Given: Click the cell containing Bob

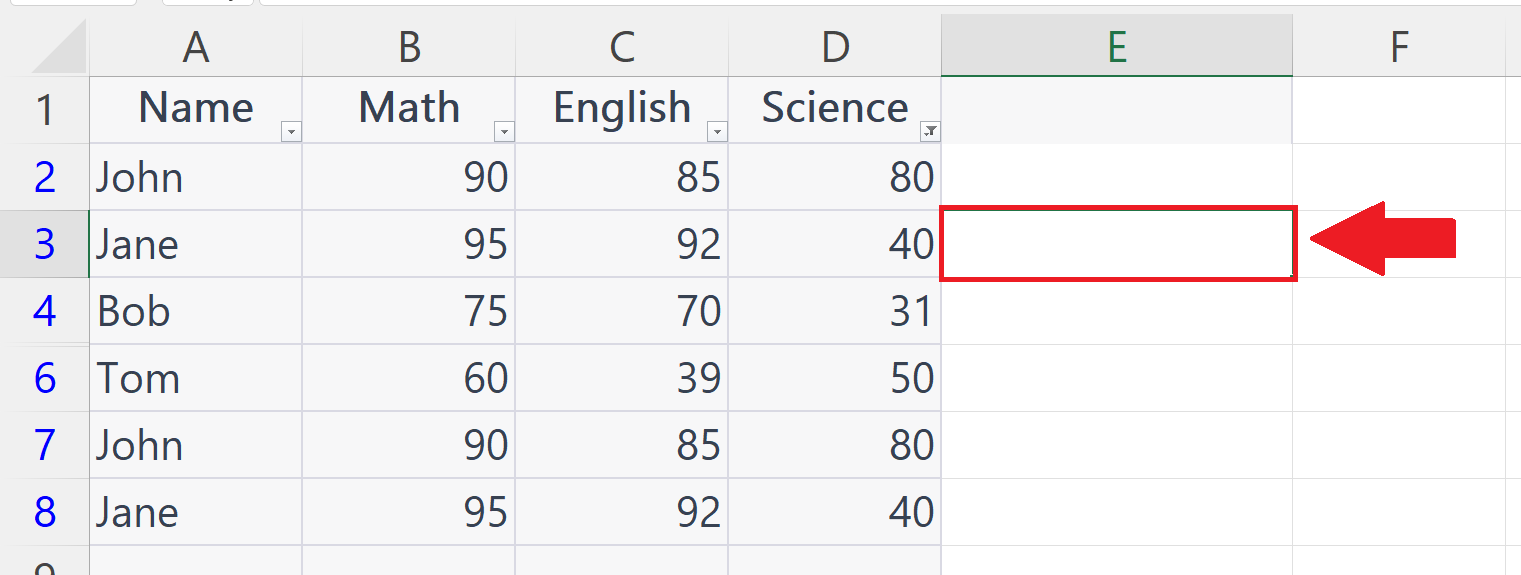Looking at the screenshot, I should (x=196, y=311).
